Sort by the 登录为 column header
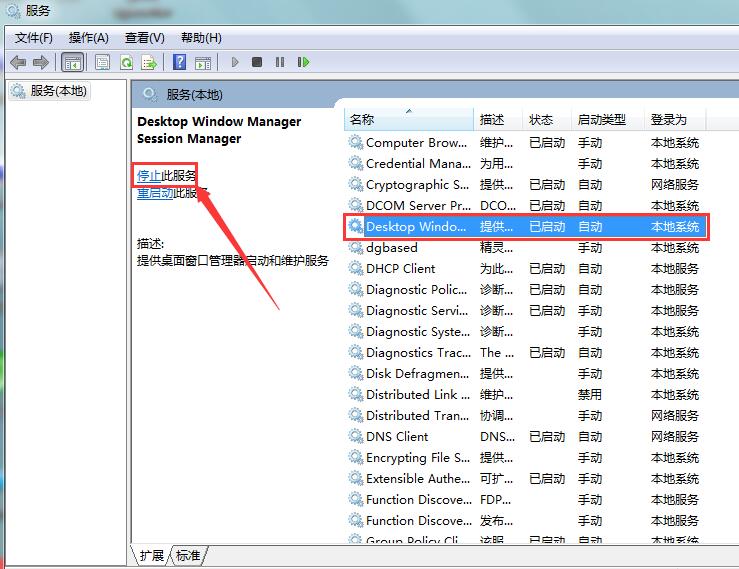 675,119
